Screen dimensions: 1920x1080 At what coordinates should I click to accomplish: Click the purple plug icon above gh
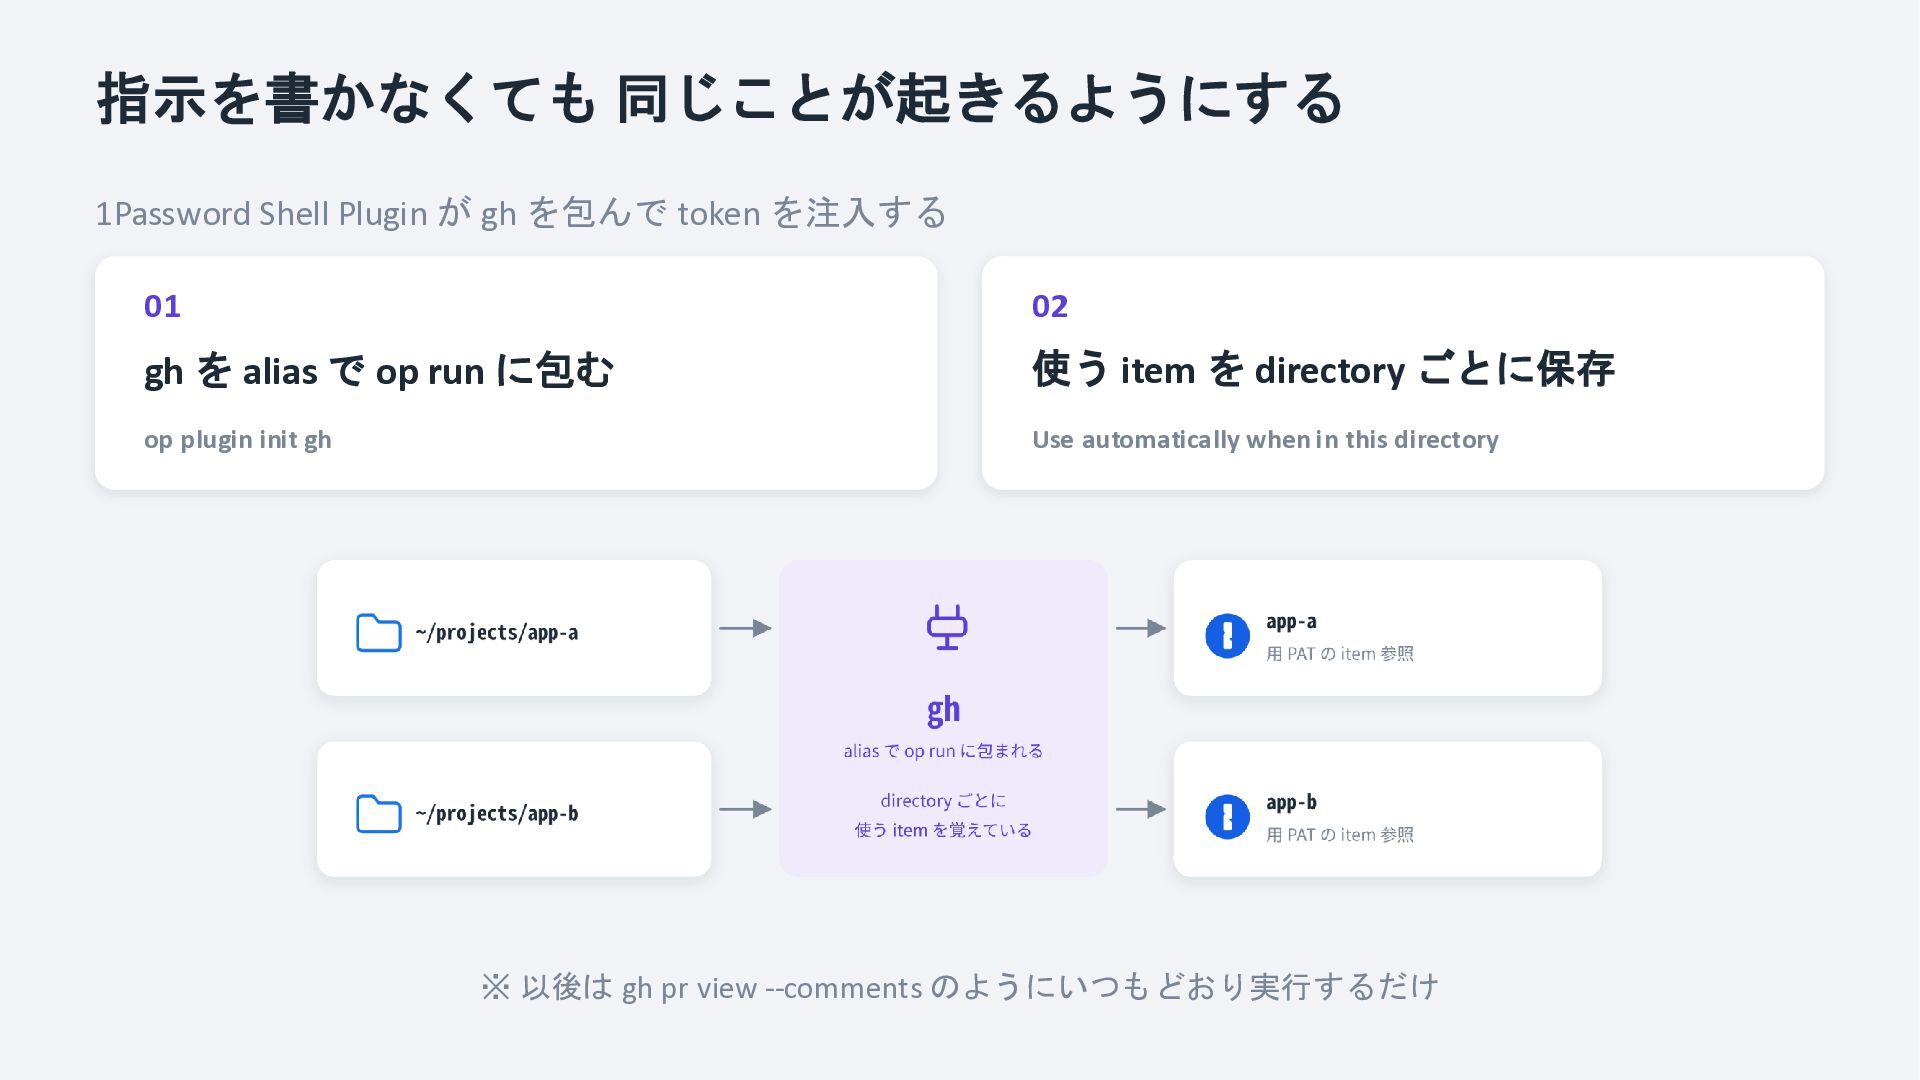pyautogui.click(x=946, y=628)
